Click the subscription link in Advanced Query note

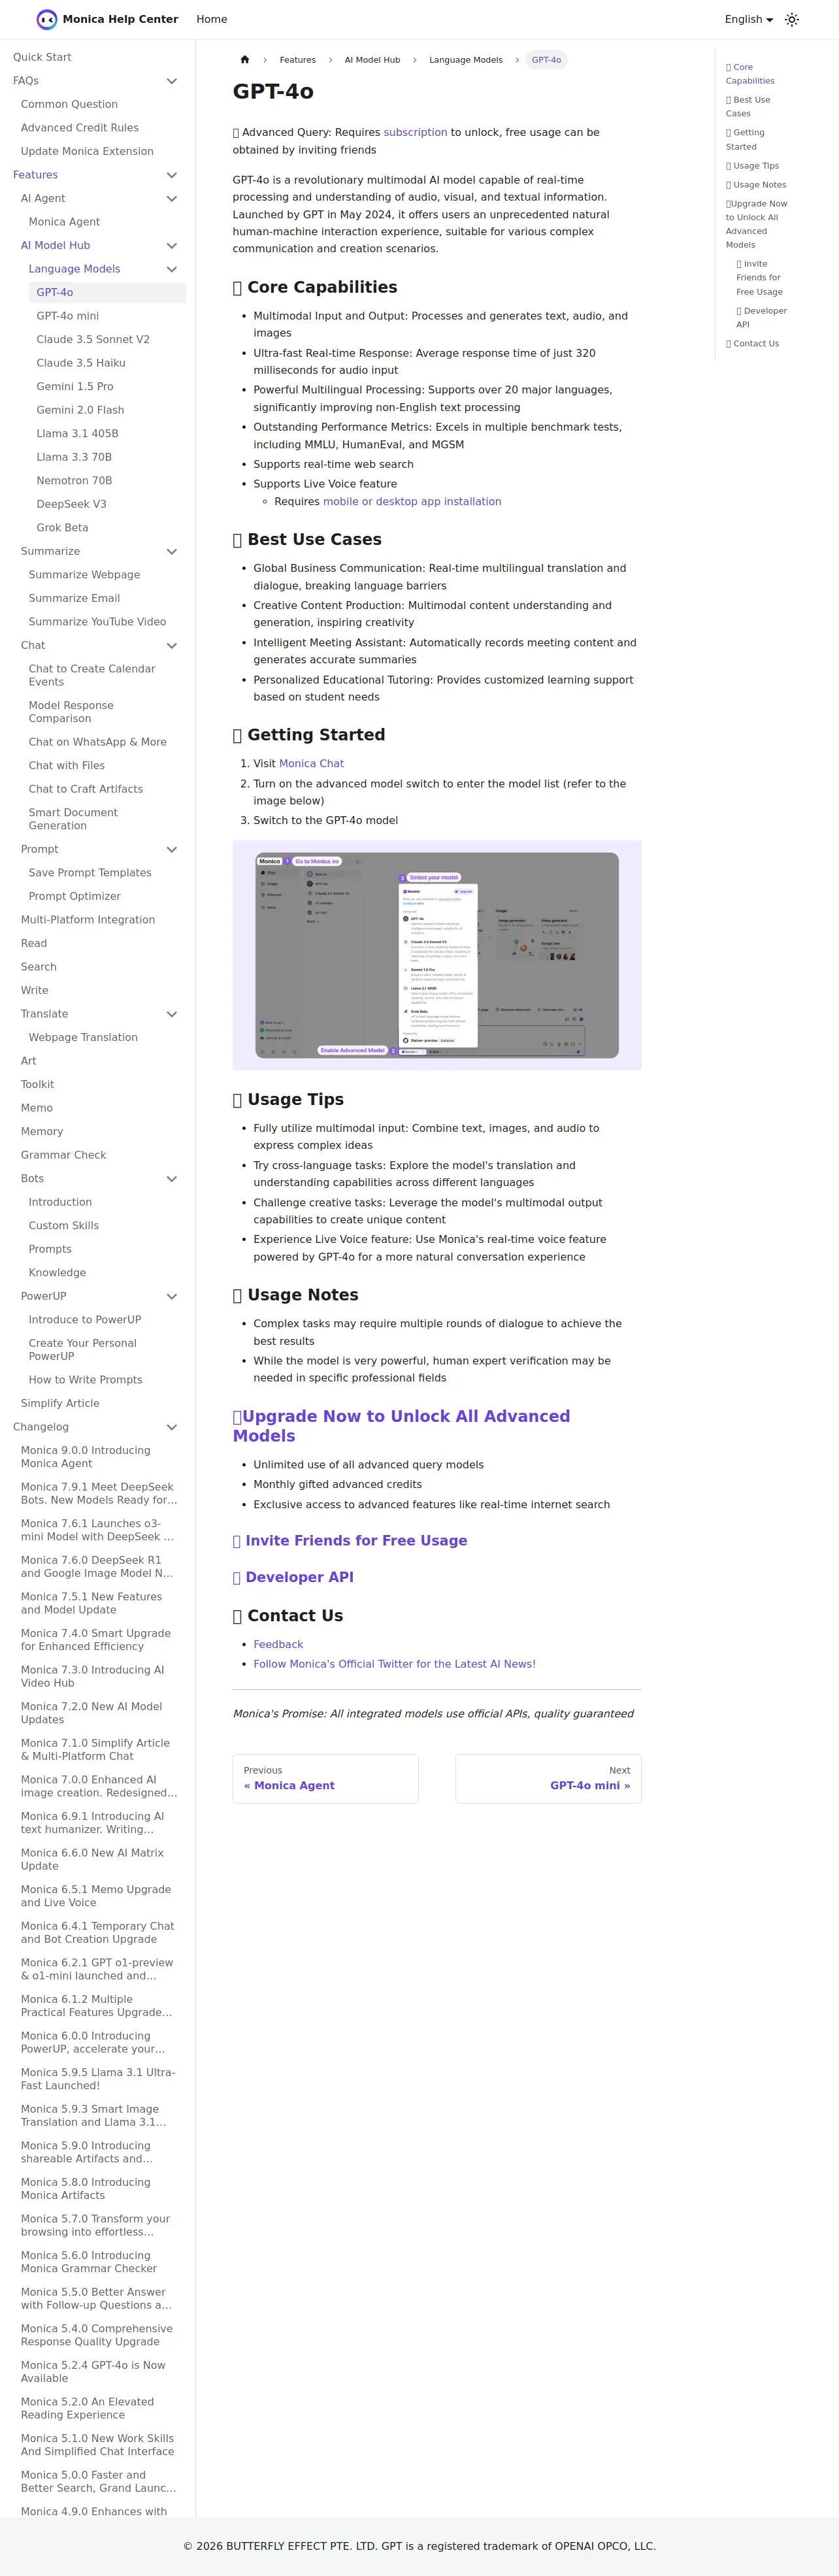pos(415,132)
